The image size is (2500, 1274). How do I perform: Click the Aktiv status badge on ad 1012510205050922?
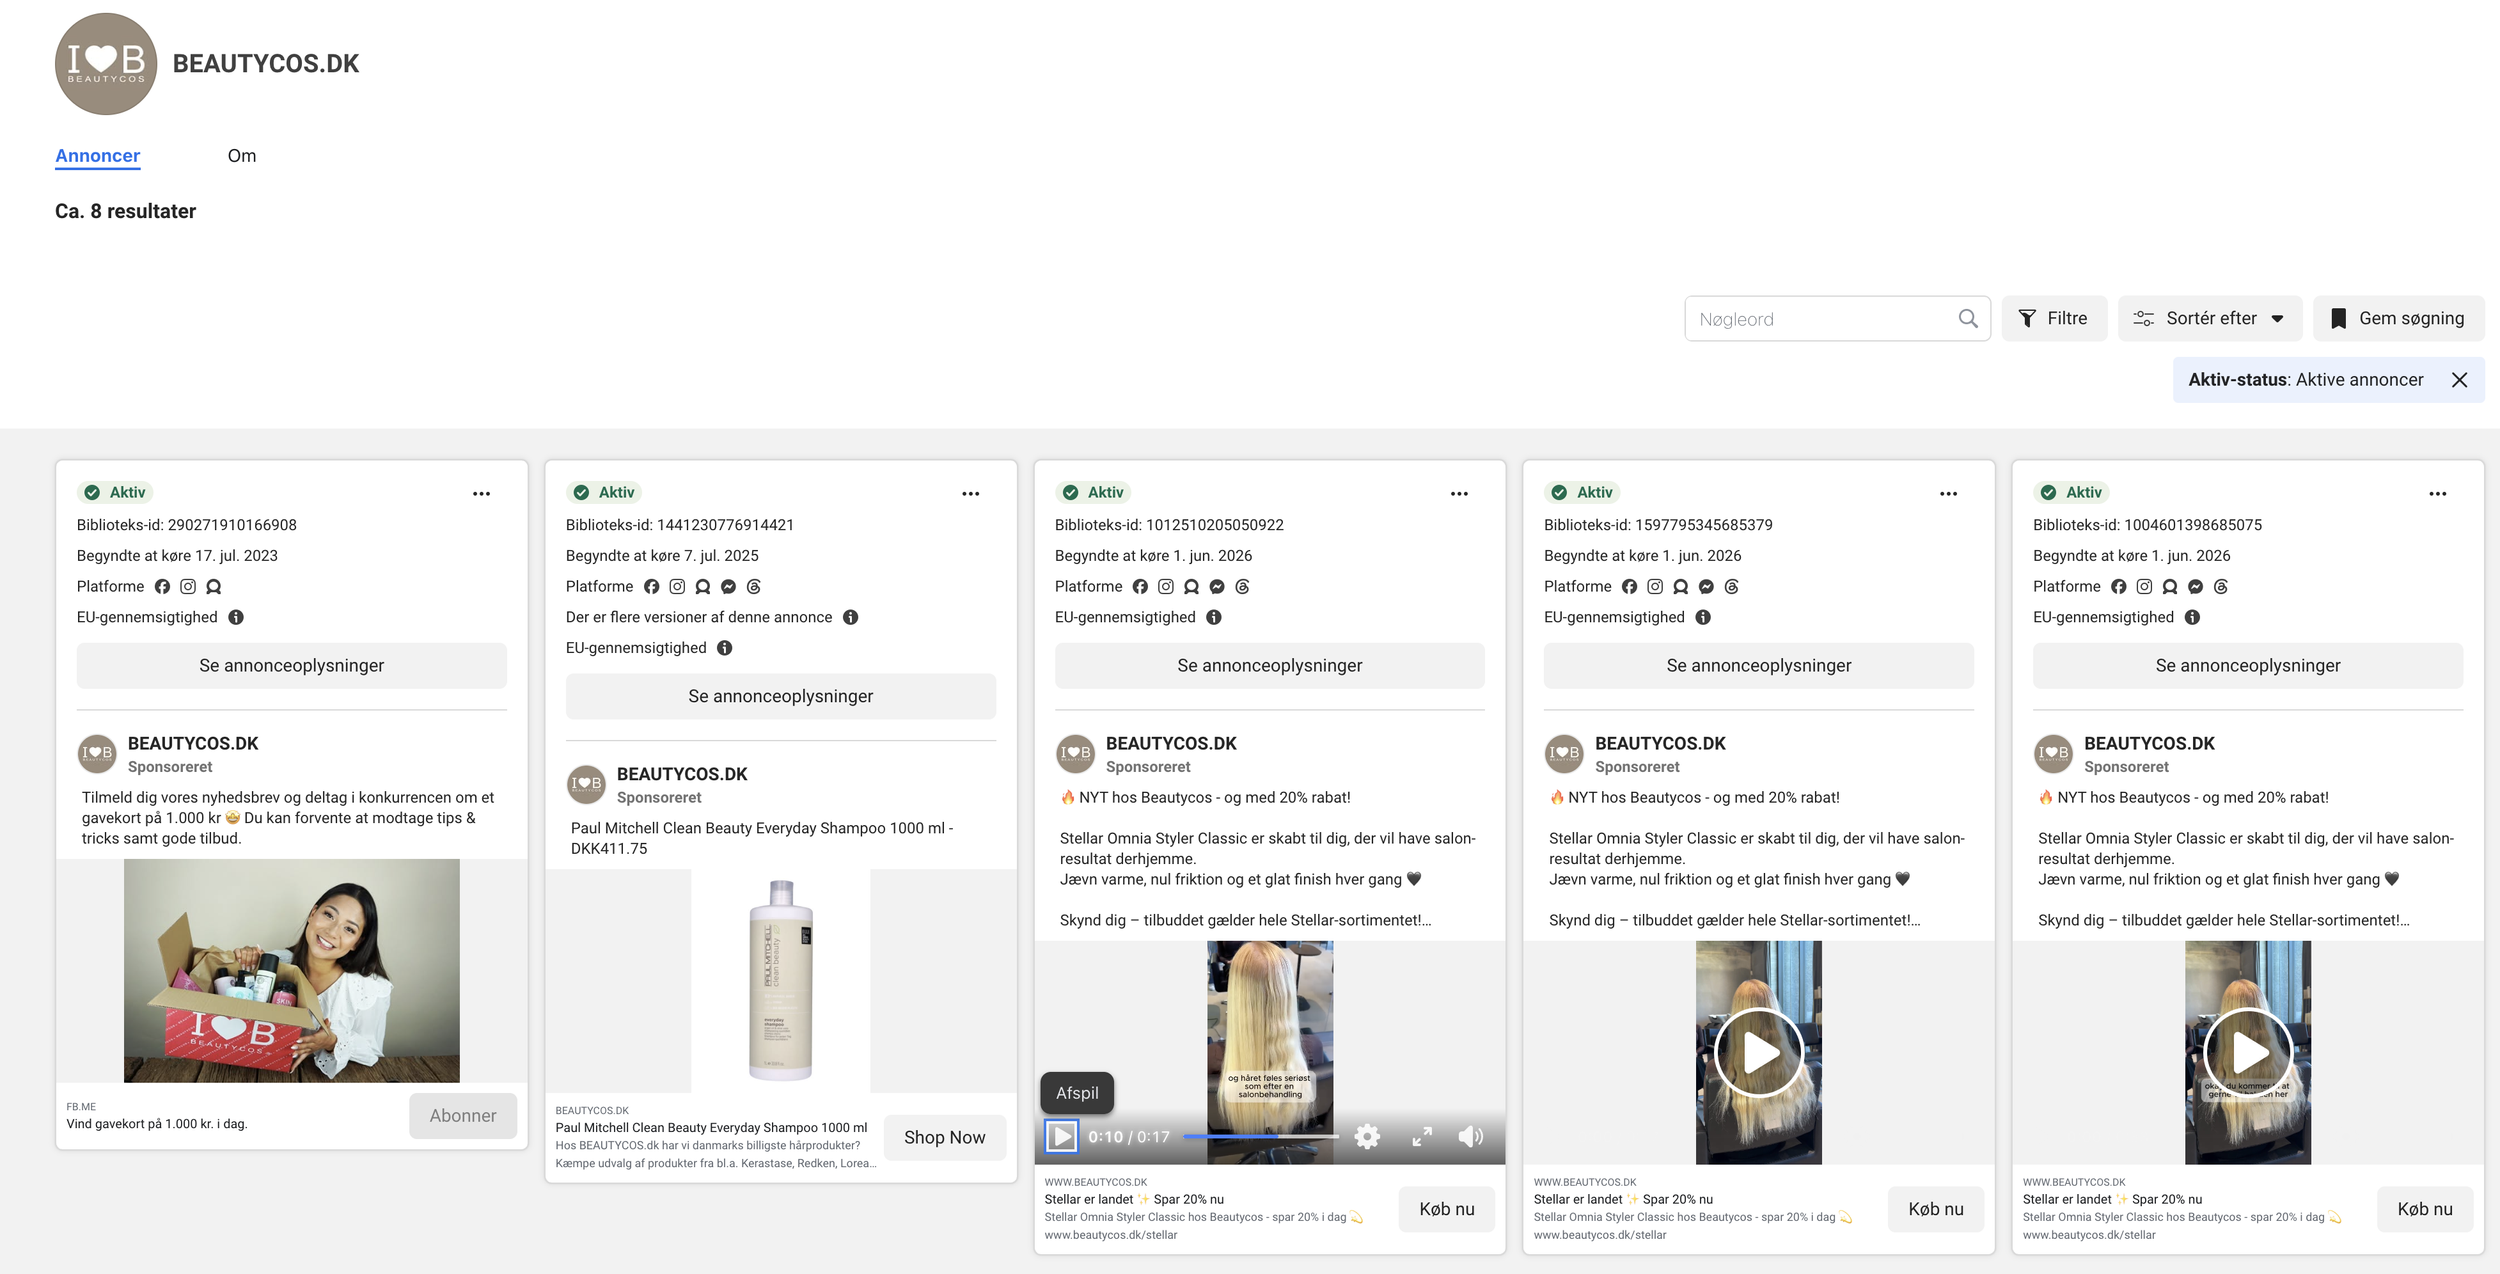1093,493
